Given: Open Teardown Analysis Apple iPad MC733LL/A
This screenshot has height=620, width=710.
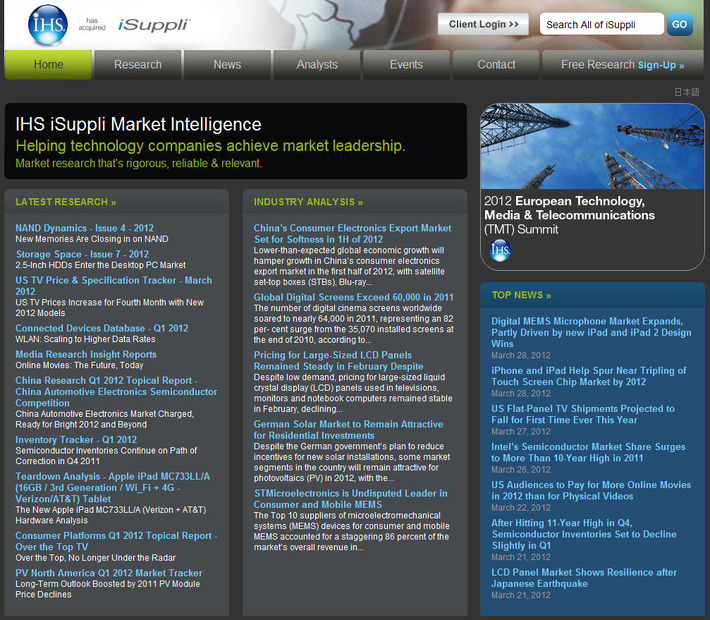Looking at the screenshot, I should [113, 487].
